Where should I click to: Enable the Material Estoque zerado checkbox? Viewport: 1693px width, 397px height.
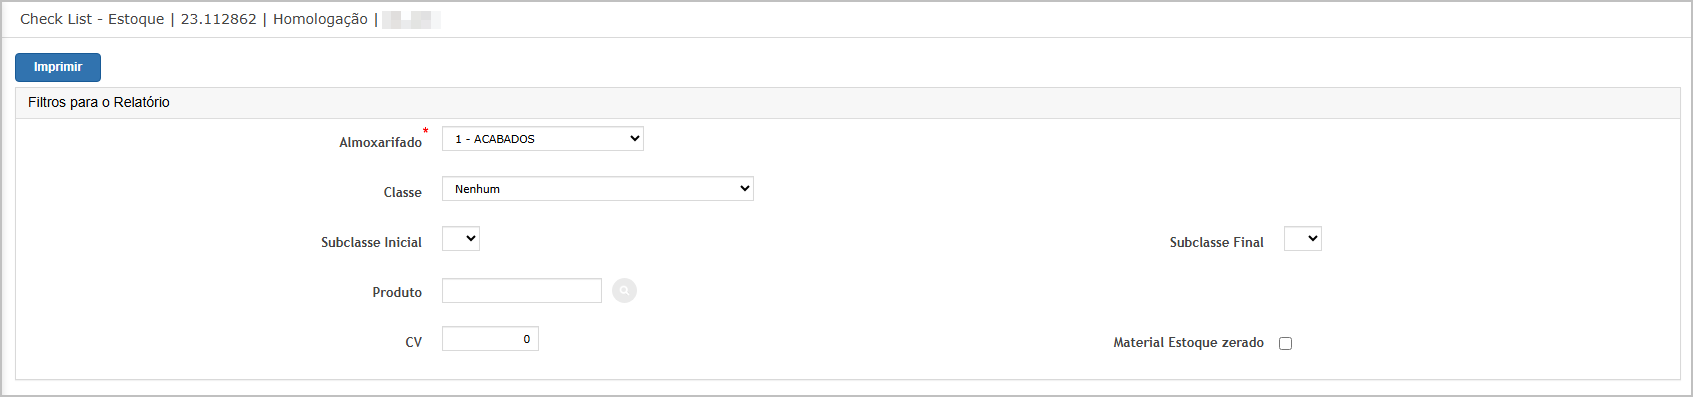click(1286, 343)
